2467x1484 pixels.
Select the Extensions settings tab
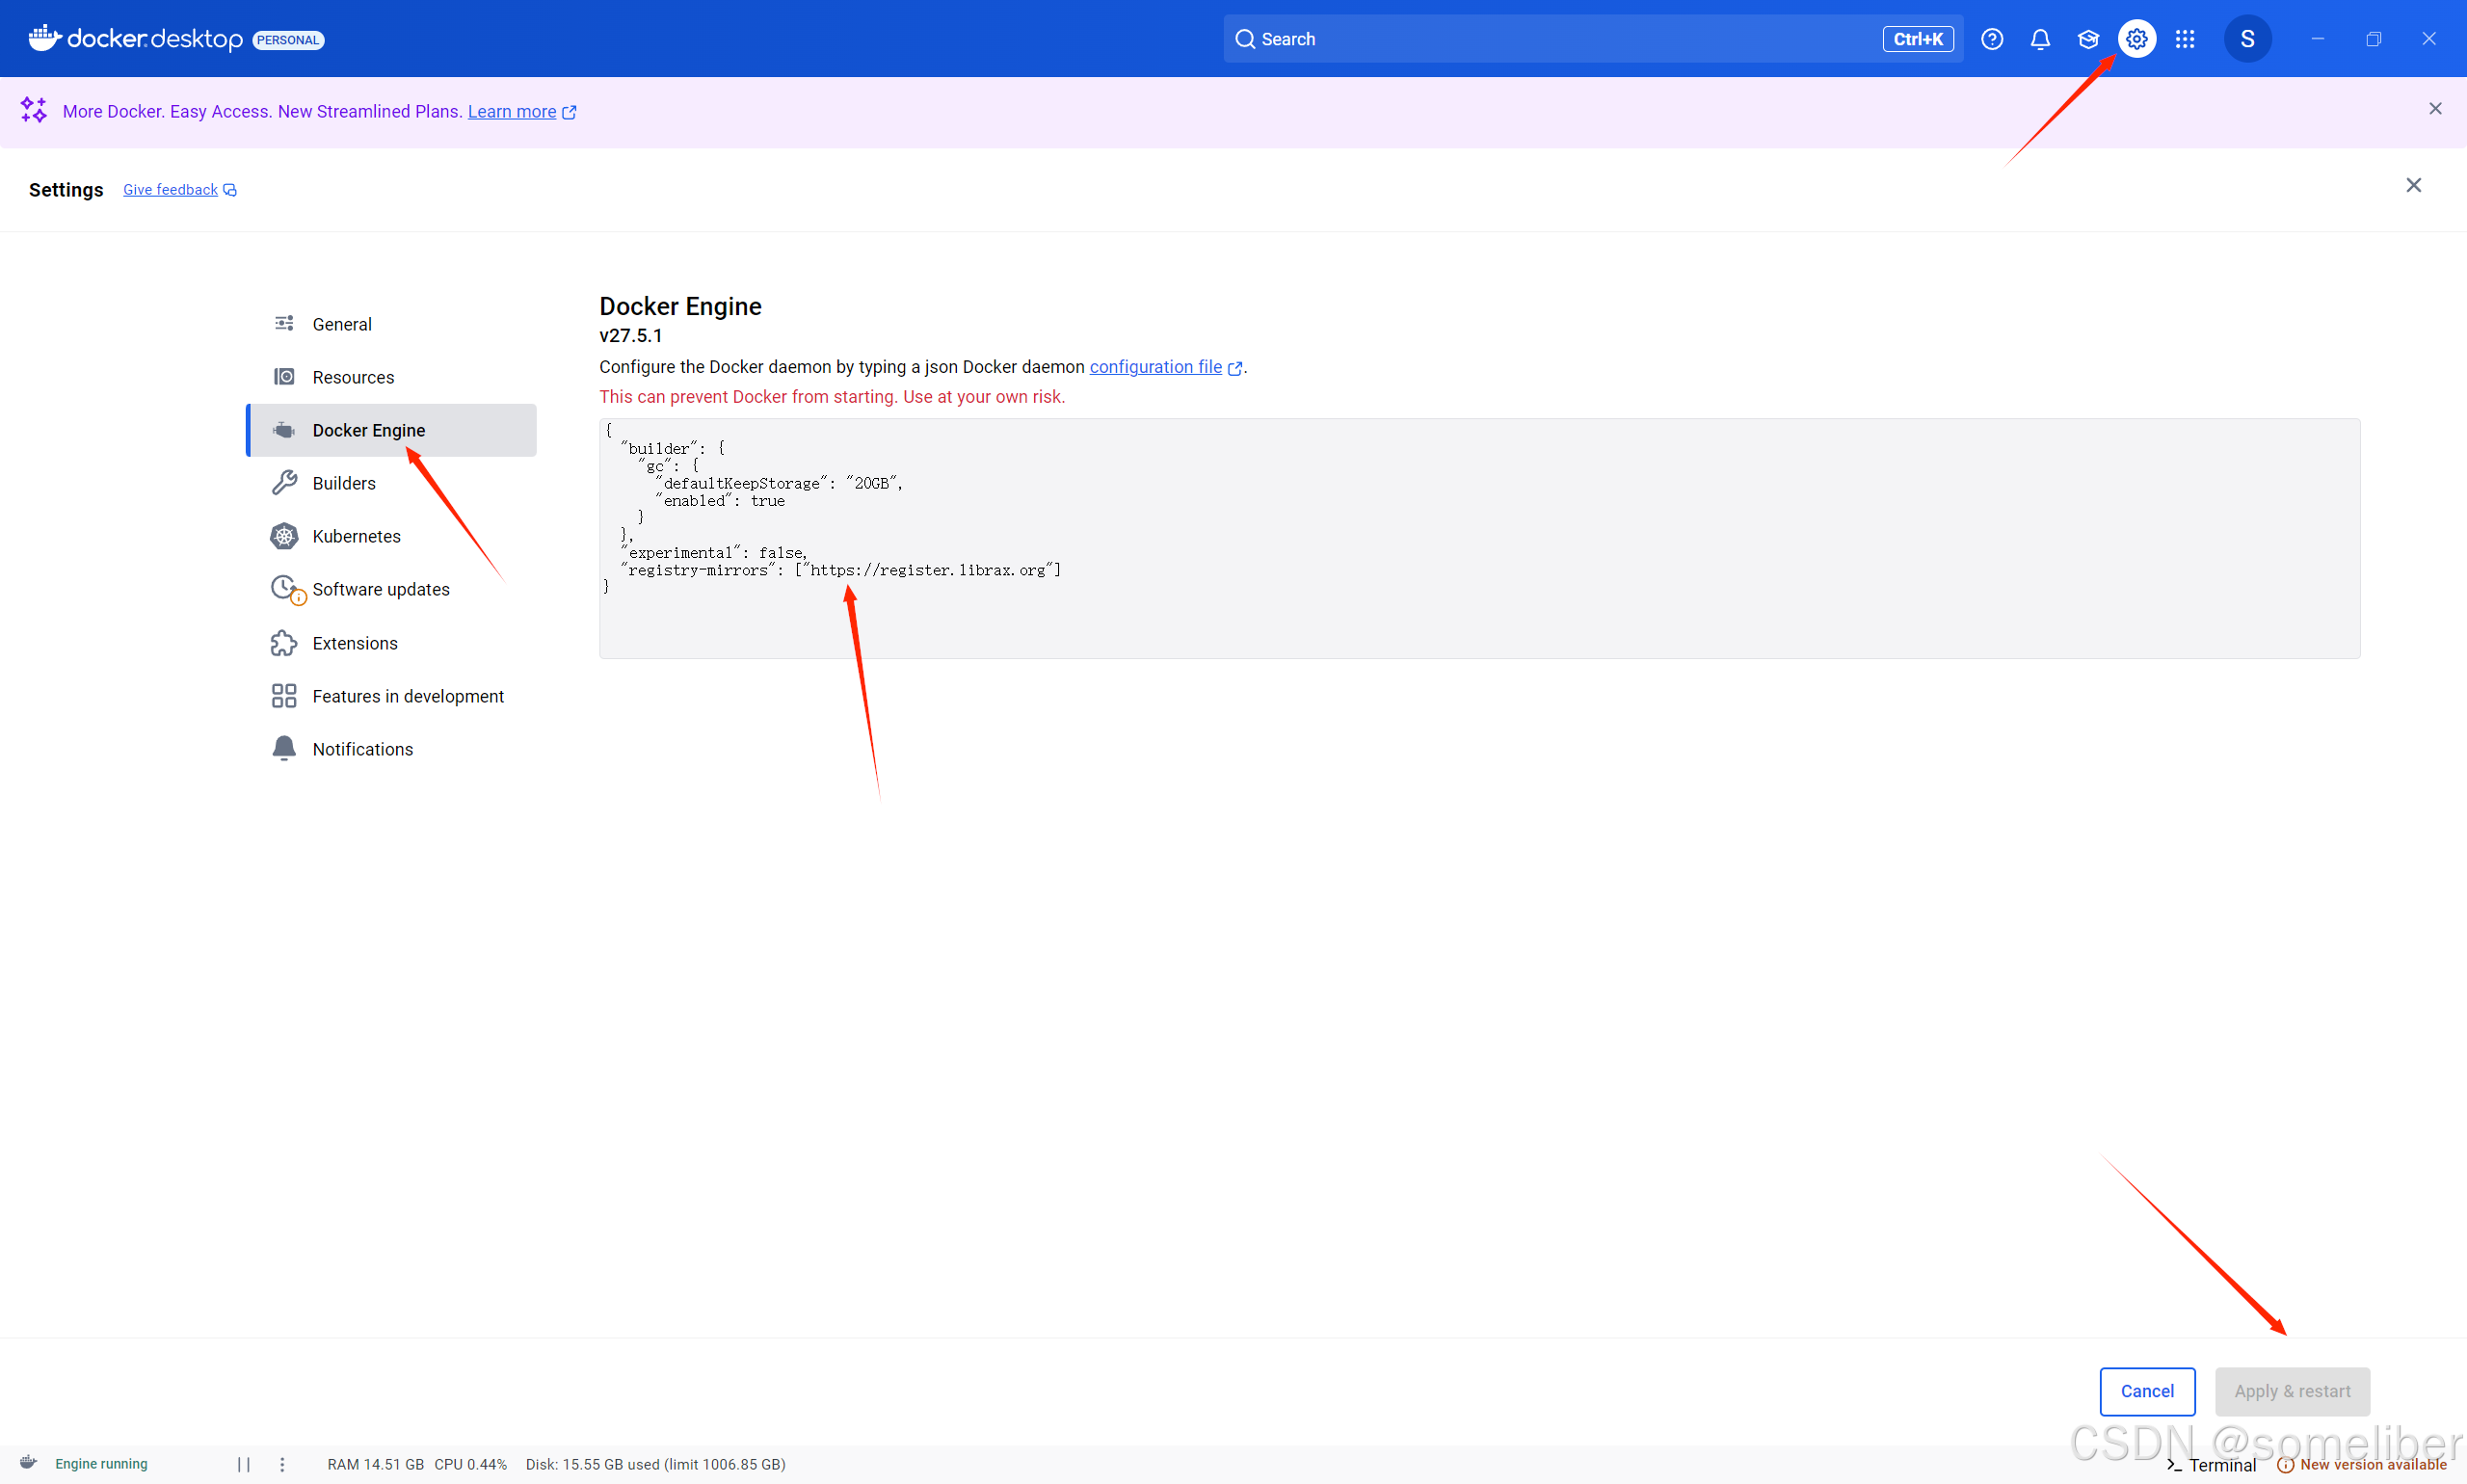click(x=392, y=643)
